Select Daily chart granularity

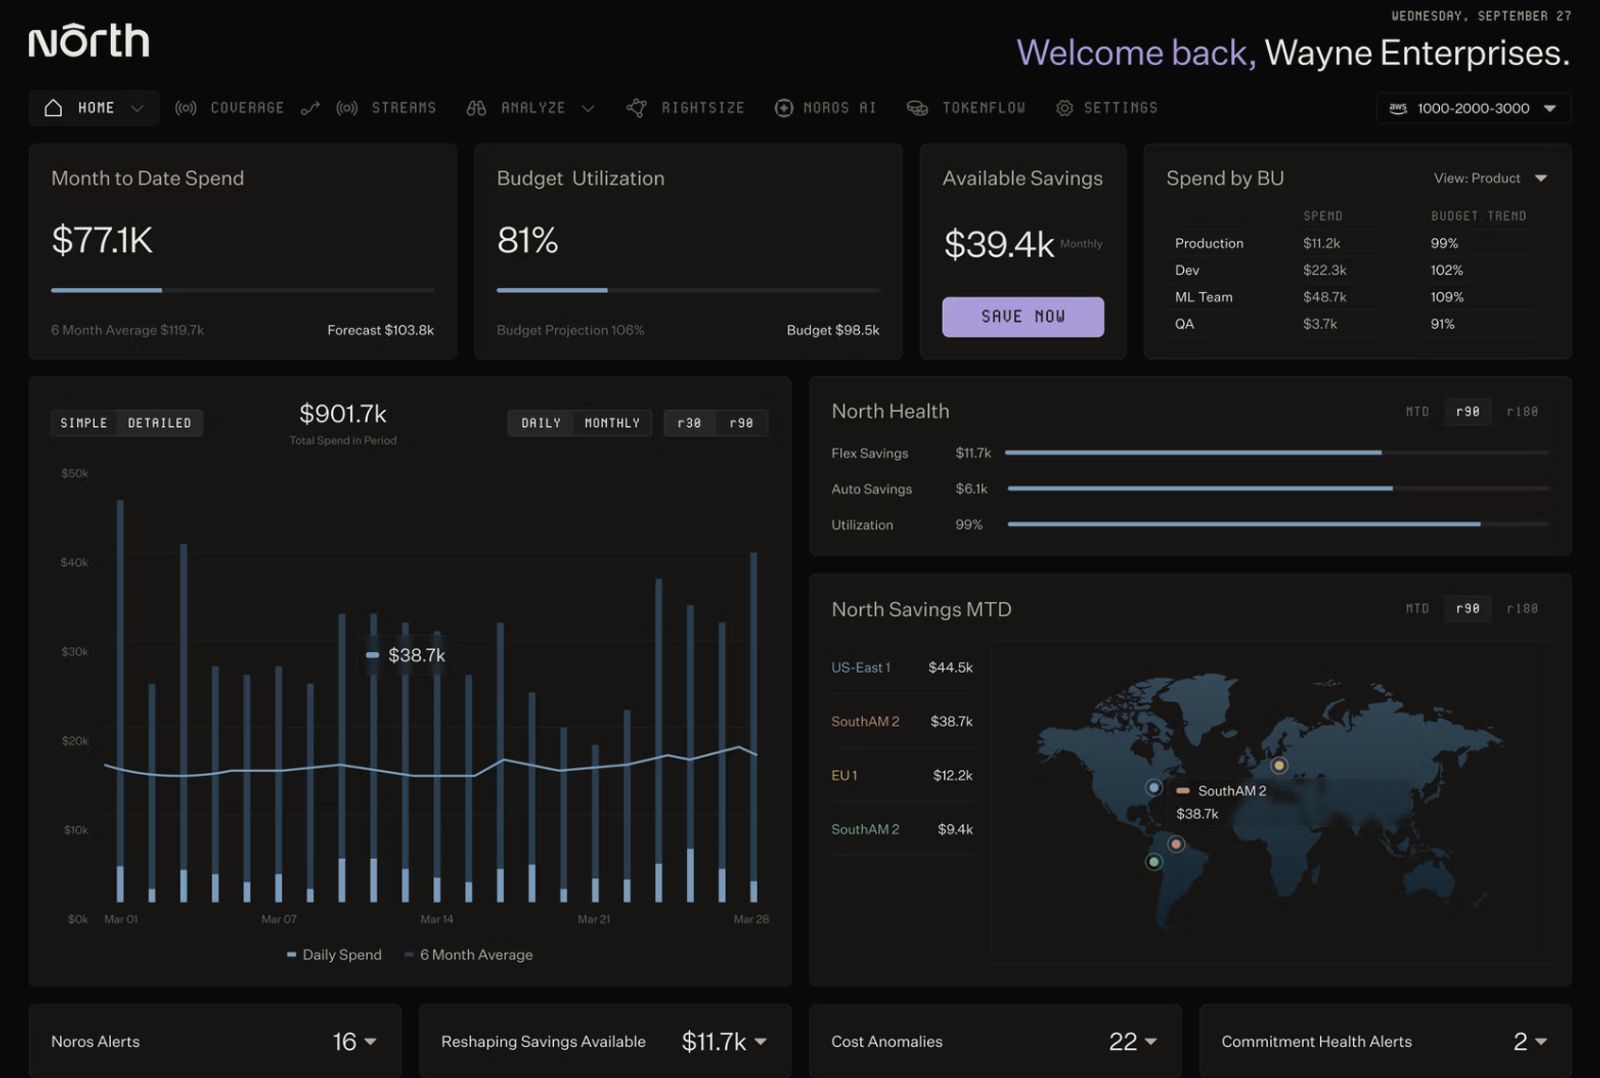click(x=541, y=423)
